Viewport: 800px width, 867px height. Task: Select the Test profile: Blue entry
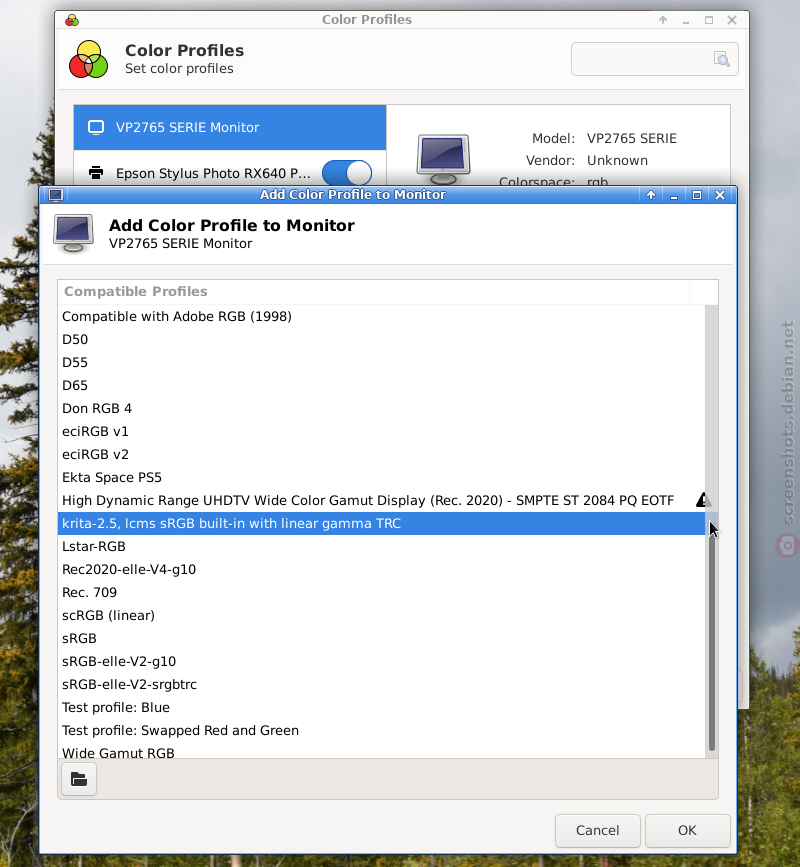[381, 708]
